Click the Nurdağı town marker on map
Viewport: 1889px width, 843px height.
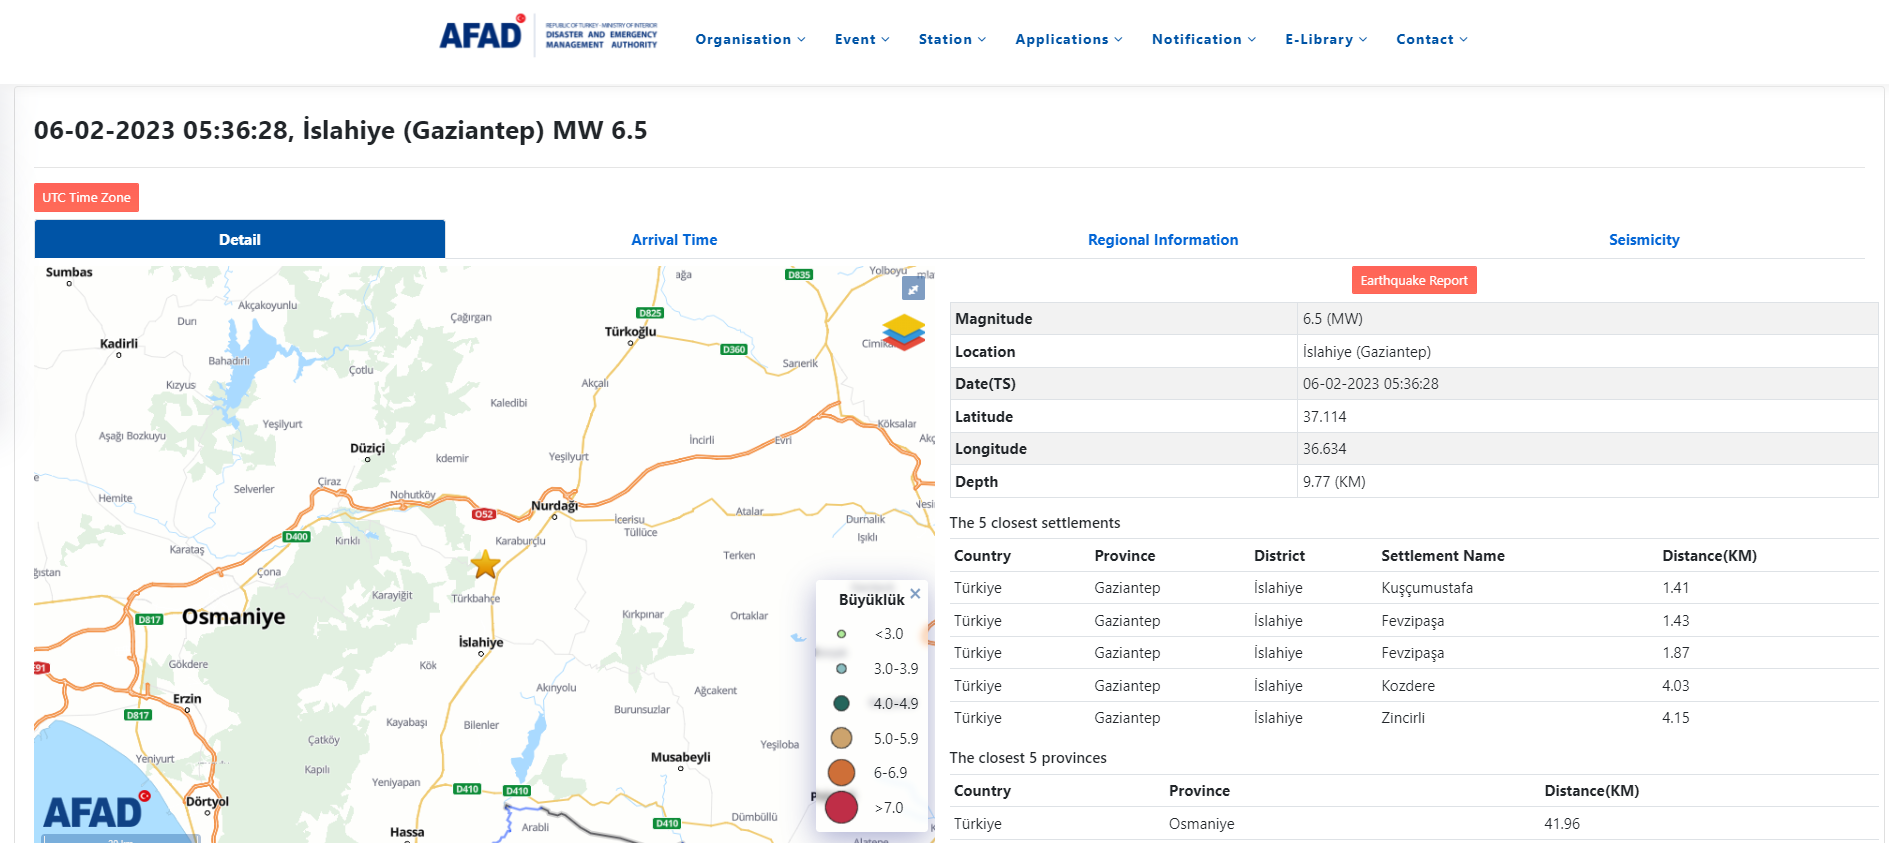[554, 516]
